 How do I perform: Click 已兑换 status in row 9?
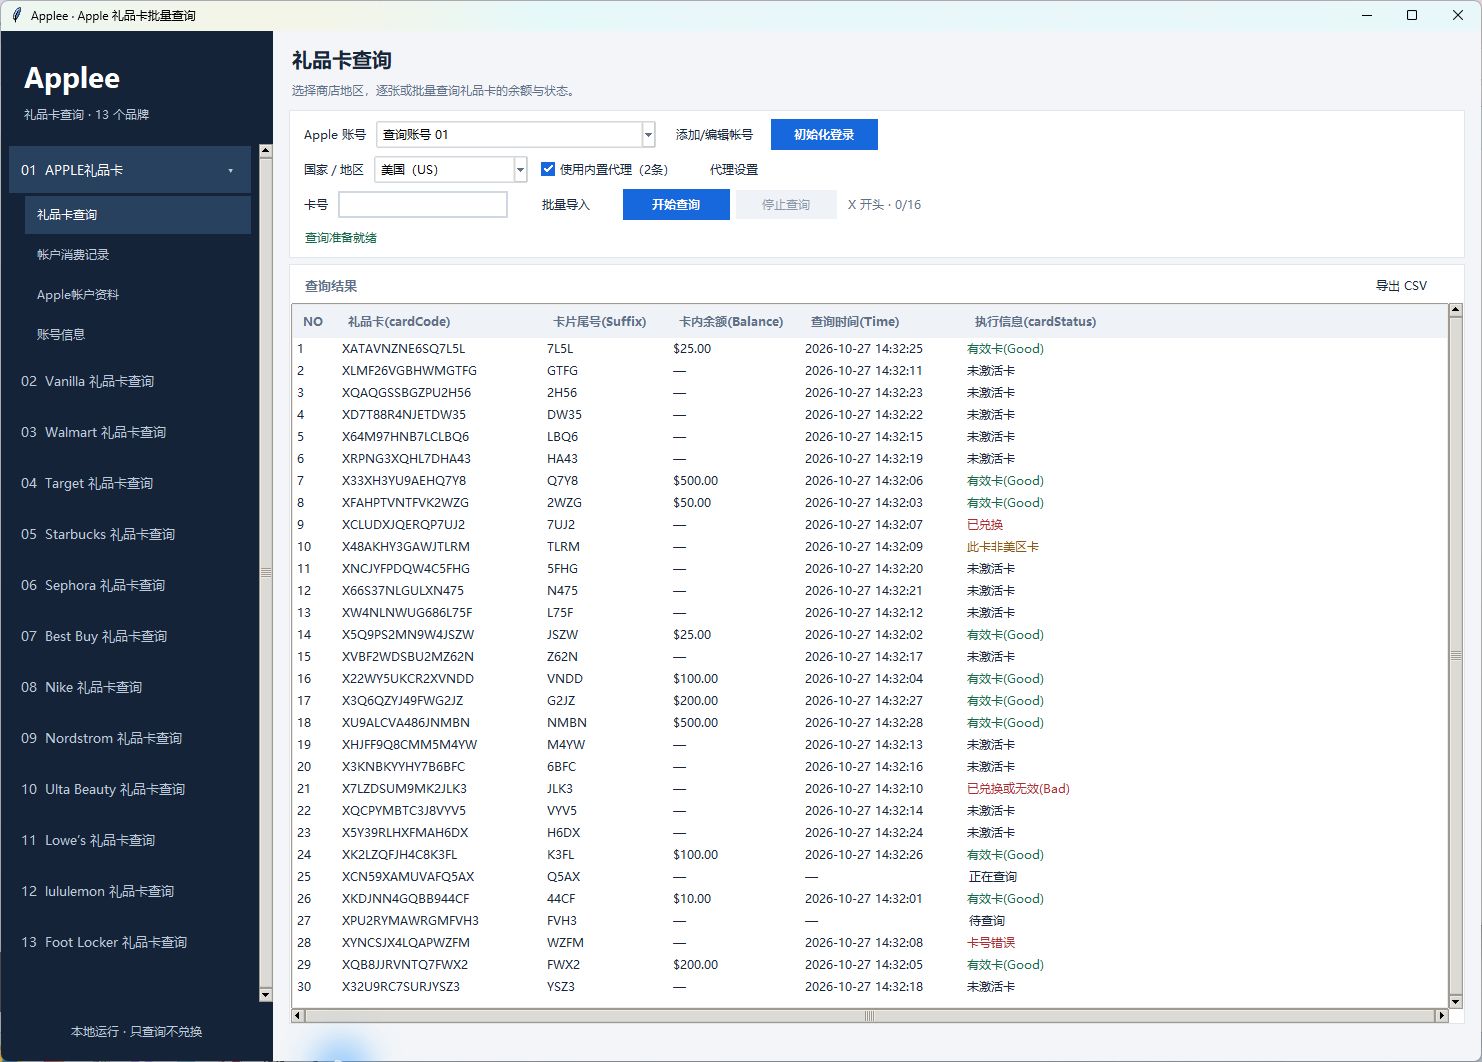(x=985, y=525)
